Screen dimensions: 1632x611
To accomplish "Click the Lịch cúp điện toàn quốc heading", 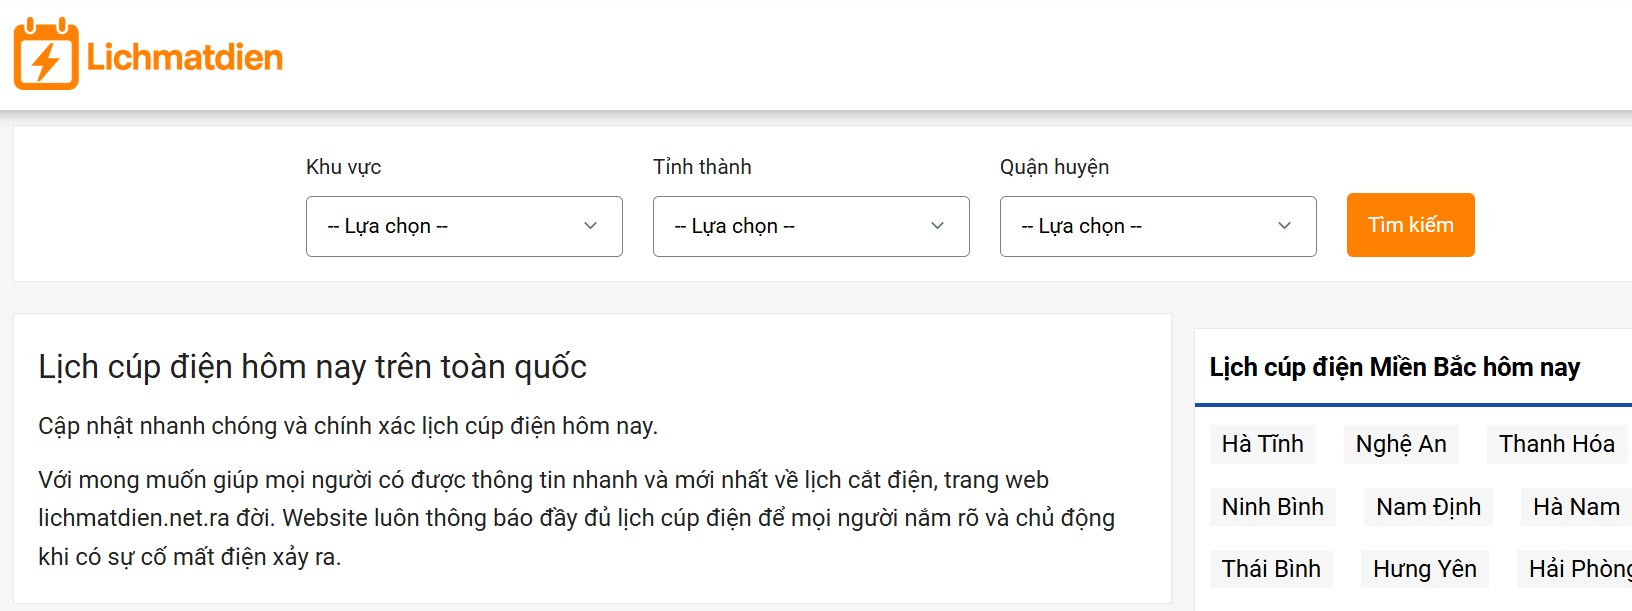I will coord(312,367).
